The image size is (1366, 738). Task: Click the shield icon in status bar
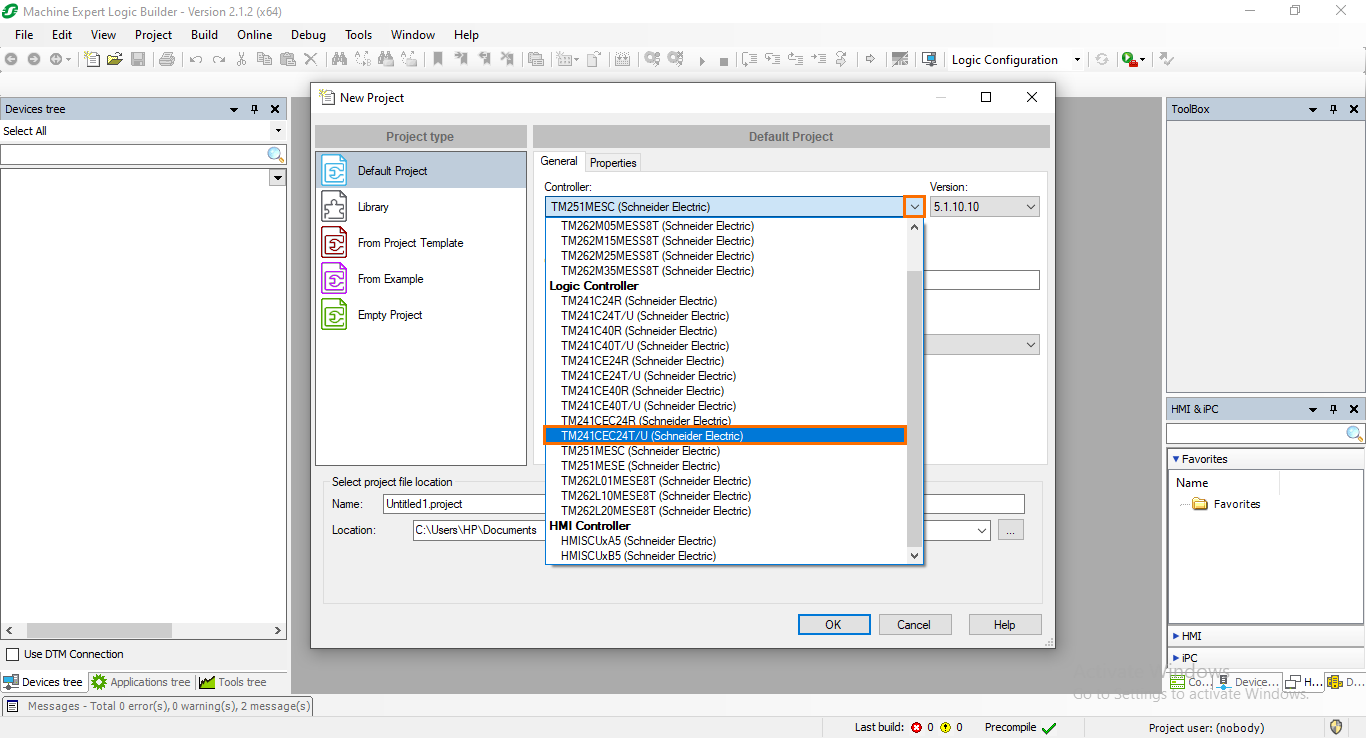(x=1336, y=727)
